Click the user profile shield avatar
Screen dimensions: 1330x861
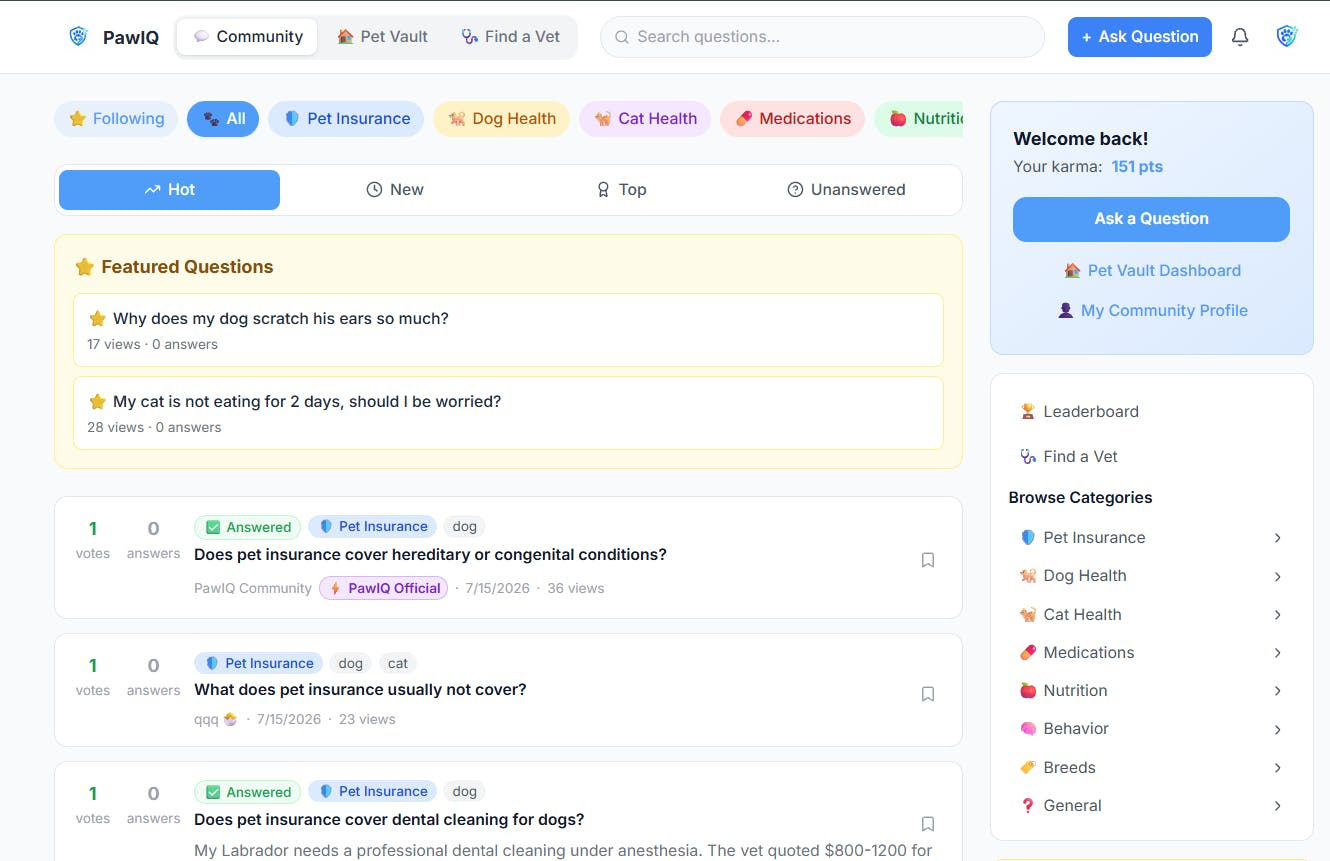[1287, 37]
